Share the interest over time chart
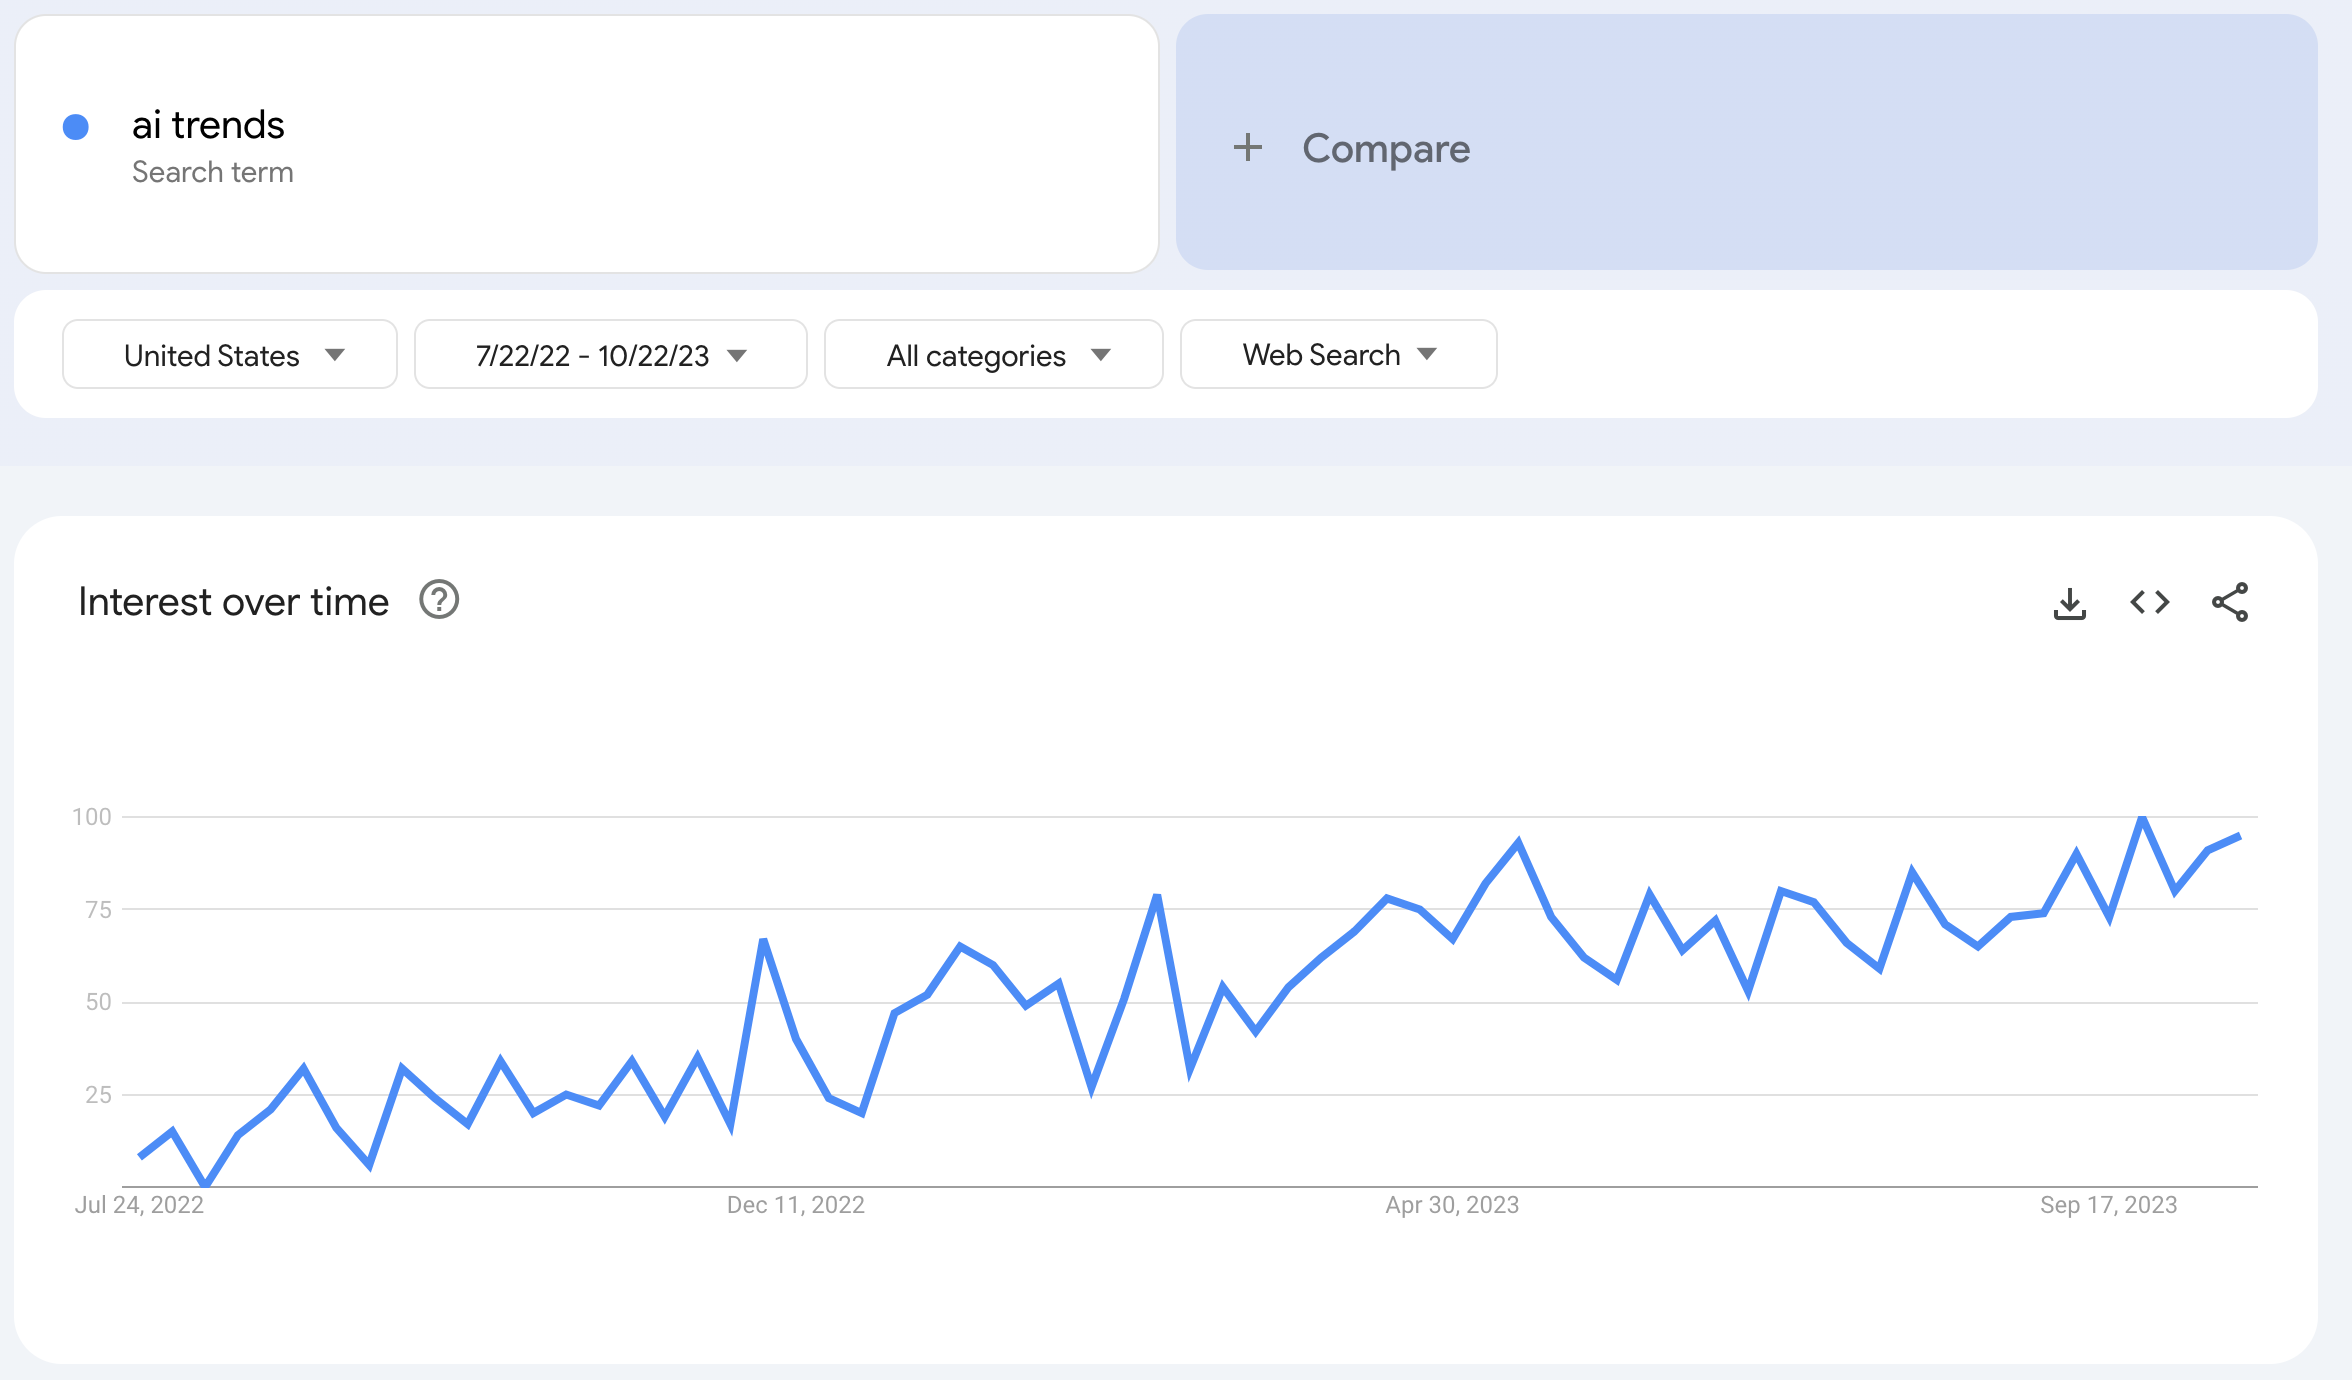This screenshot has height=1380, width=2352. [x=2230, y=602]
